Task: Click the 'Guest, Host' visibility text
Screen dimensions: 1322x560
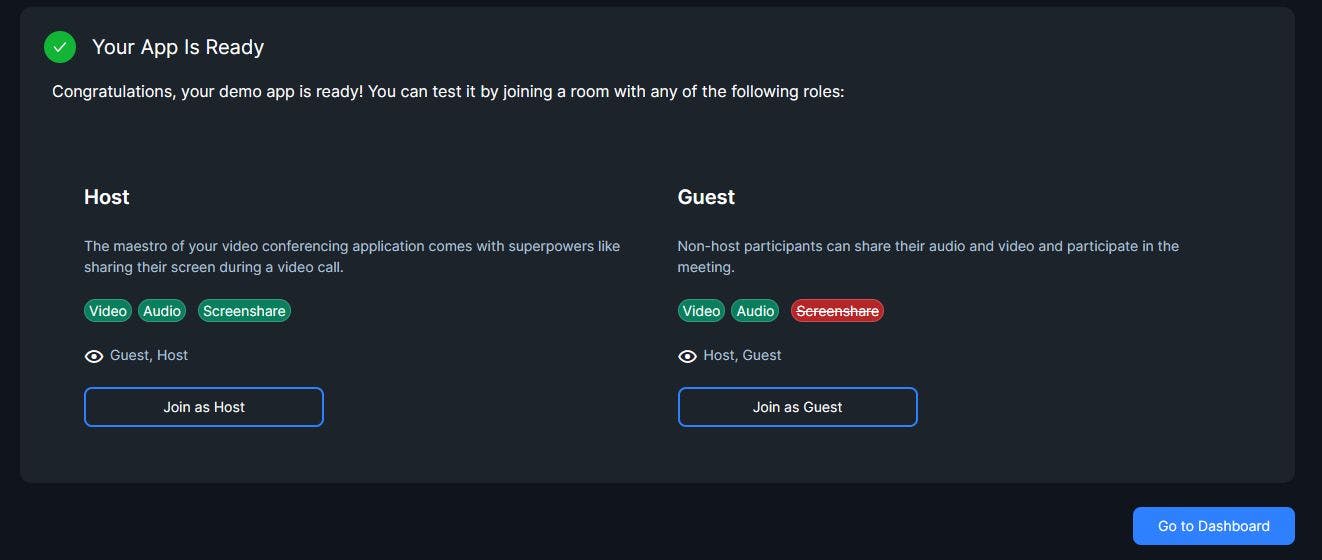Action: pos(149,355)
